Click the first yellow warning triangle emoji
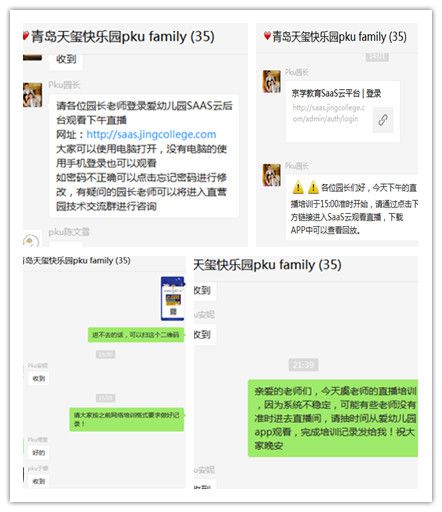 (x=298, y=187)
